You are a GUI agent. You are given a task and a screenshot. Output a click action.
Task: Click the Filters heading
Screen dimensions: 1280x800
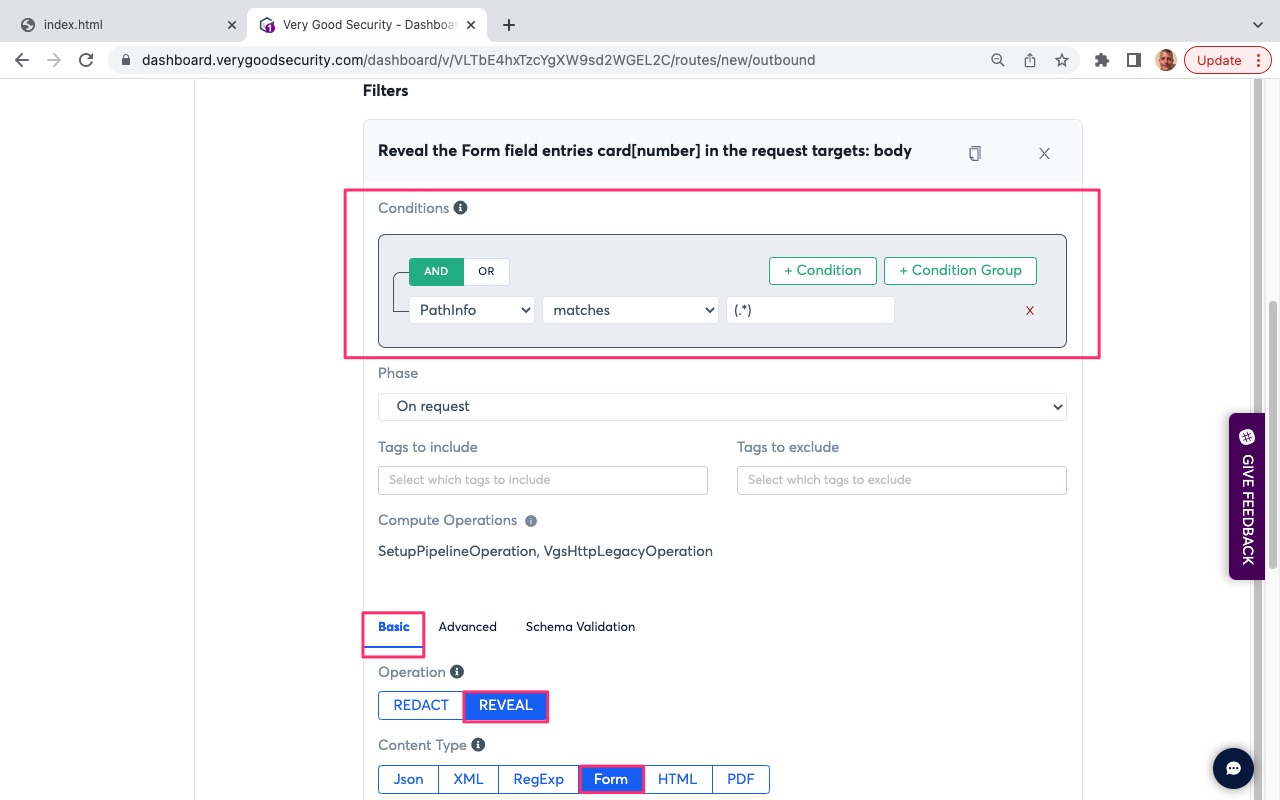386,91
